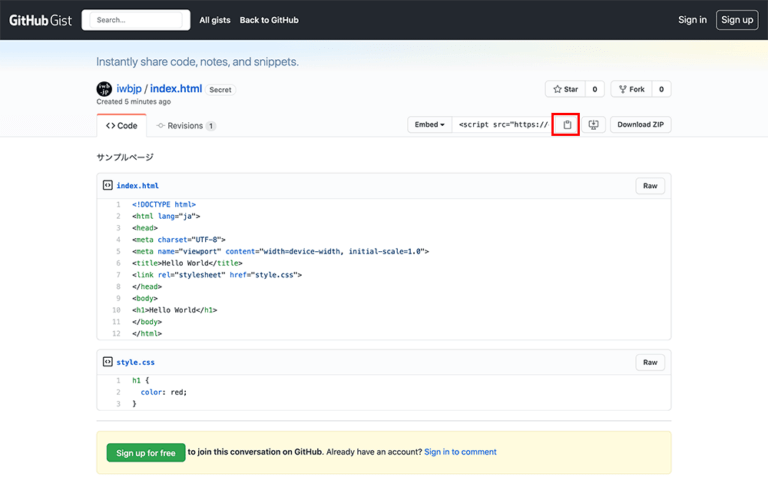Copy the embed script to clipboard

pos(566,125)
